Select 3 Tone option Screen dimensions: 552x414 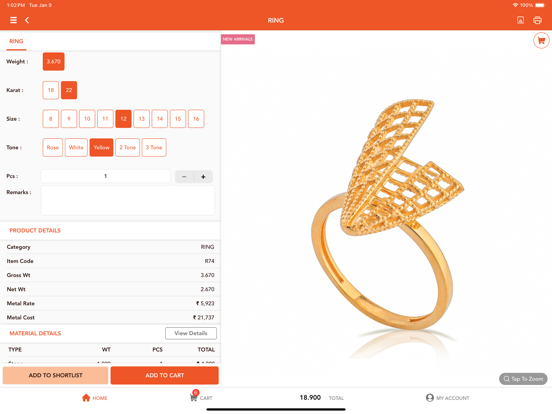click(154, 148)
